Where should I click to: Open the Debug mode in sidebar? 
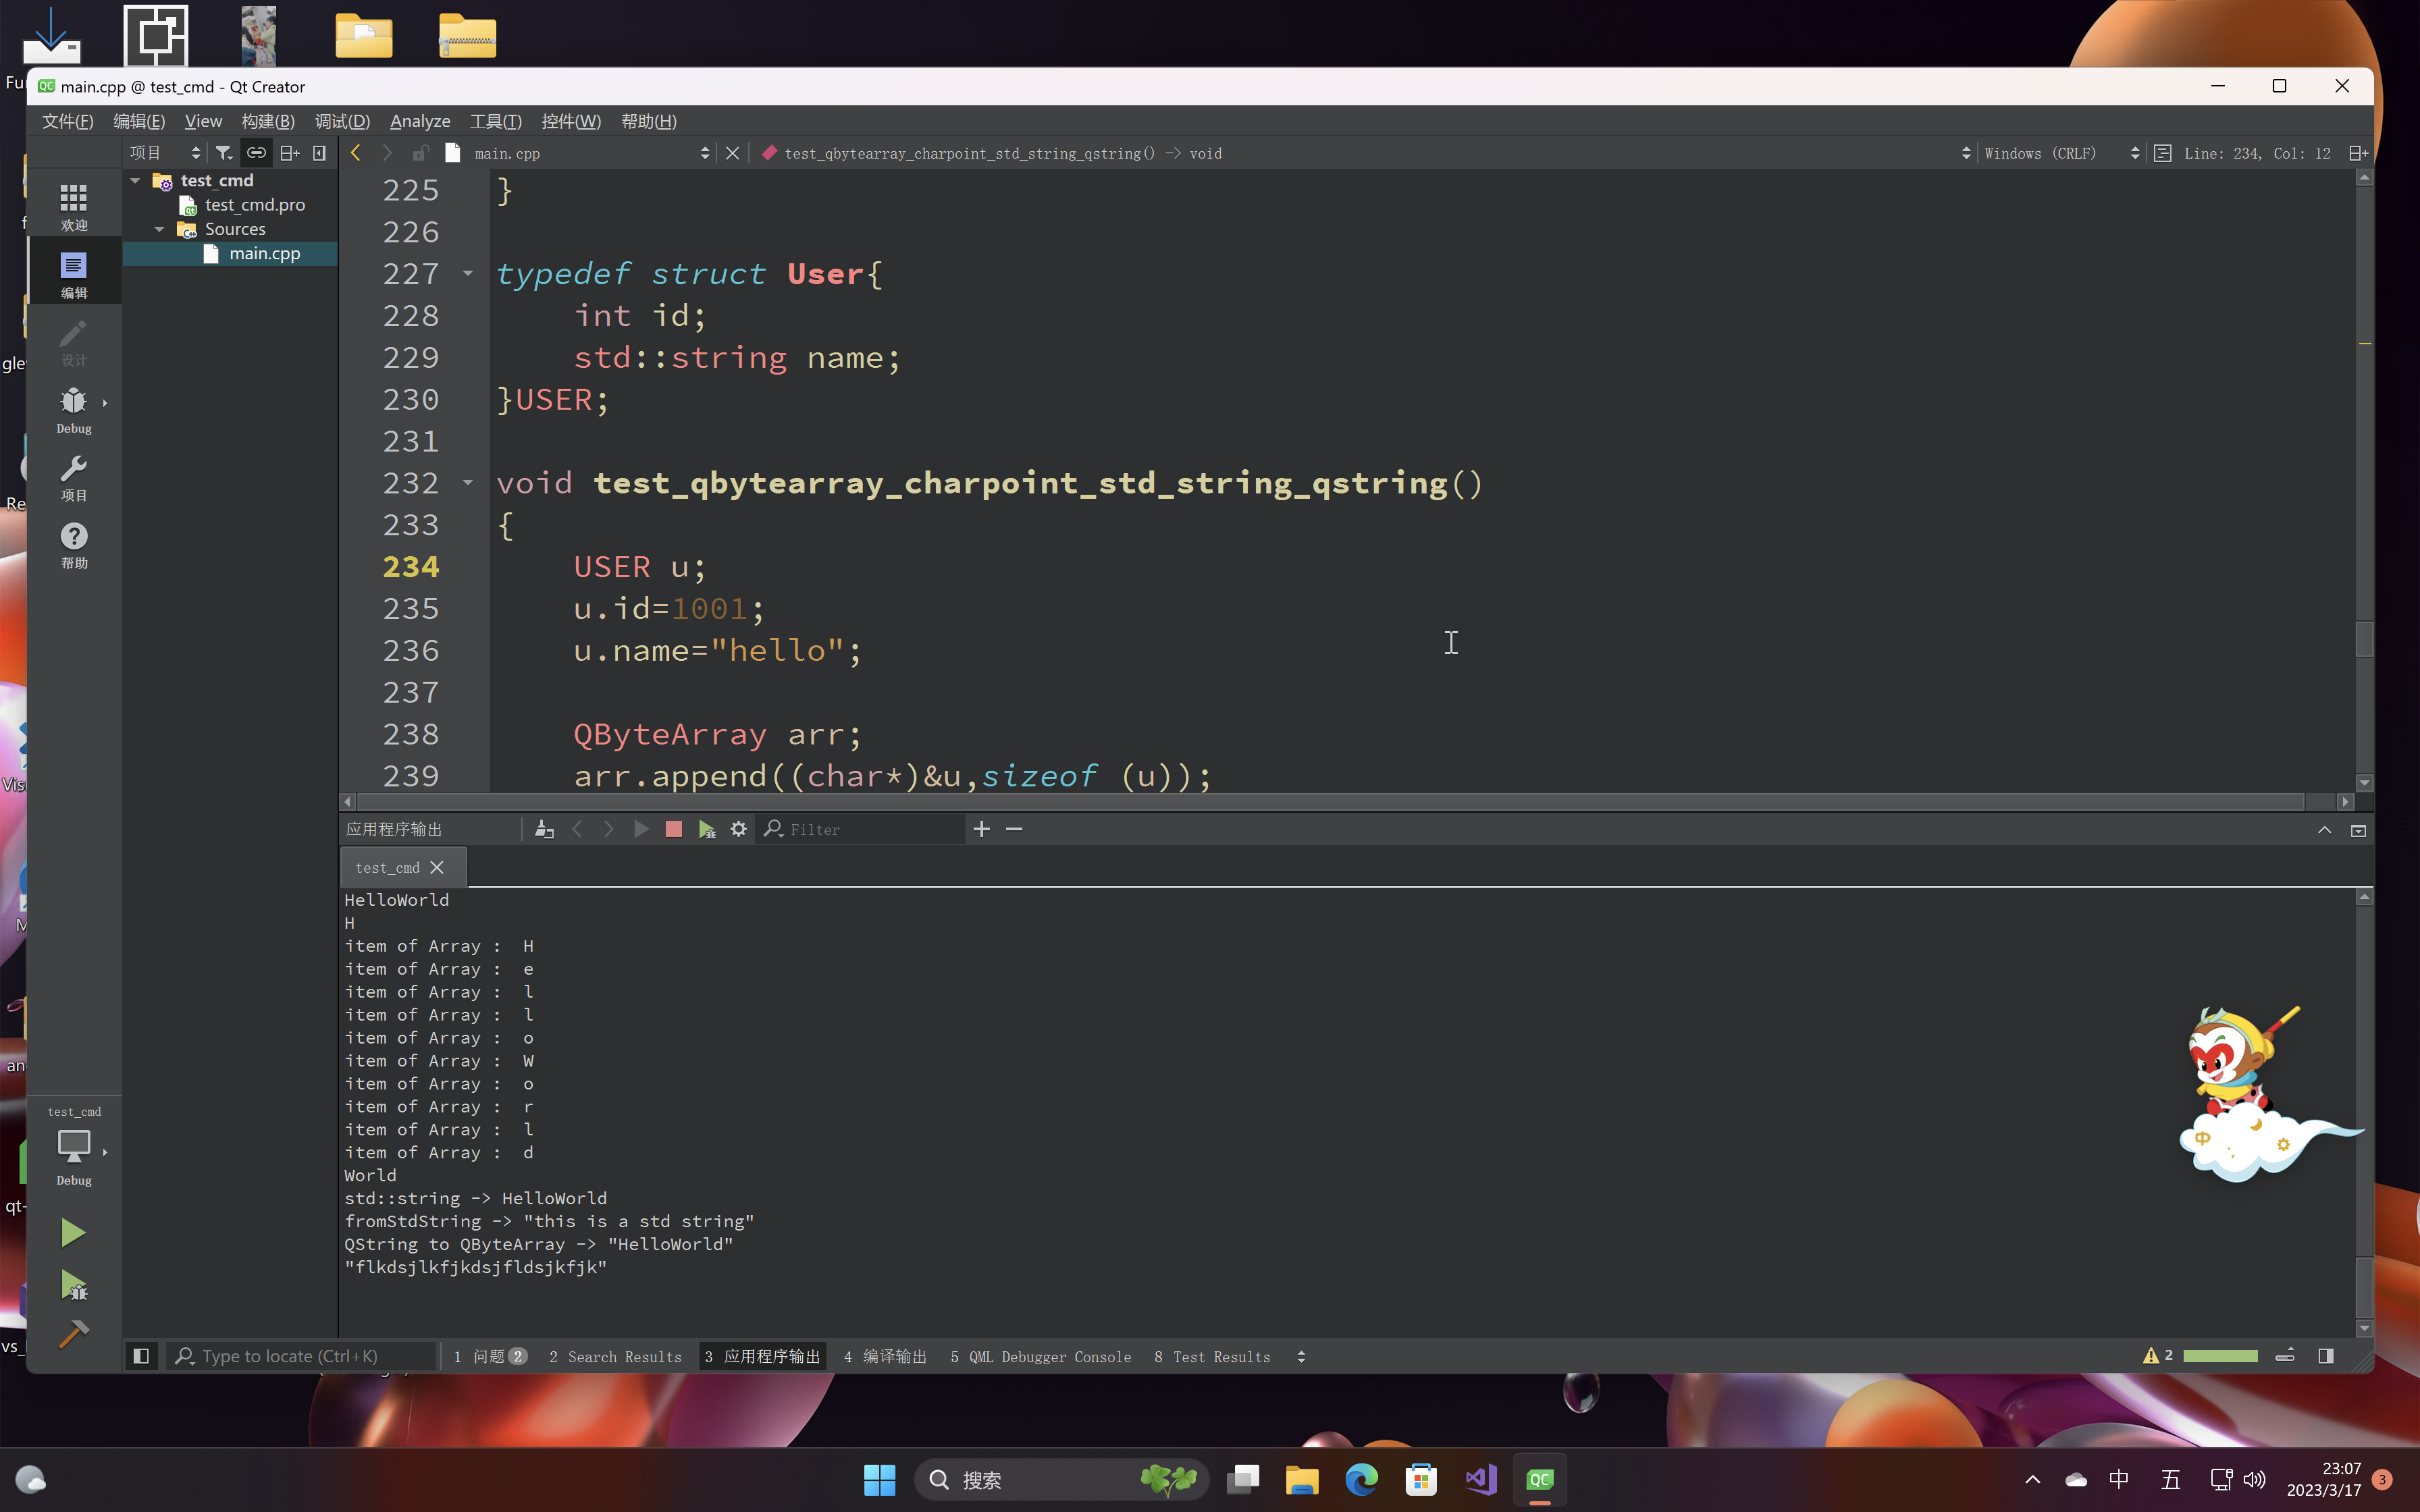point(74,410)
